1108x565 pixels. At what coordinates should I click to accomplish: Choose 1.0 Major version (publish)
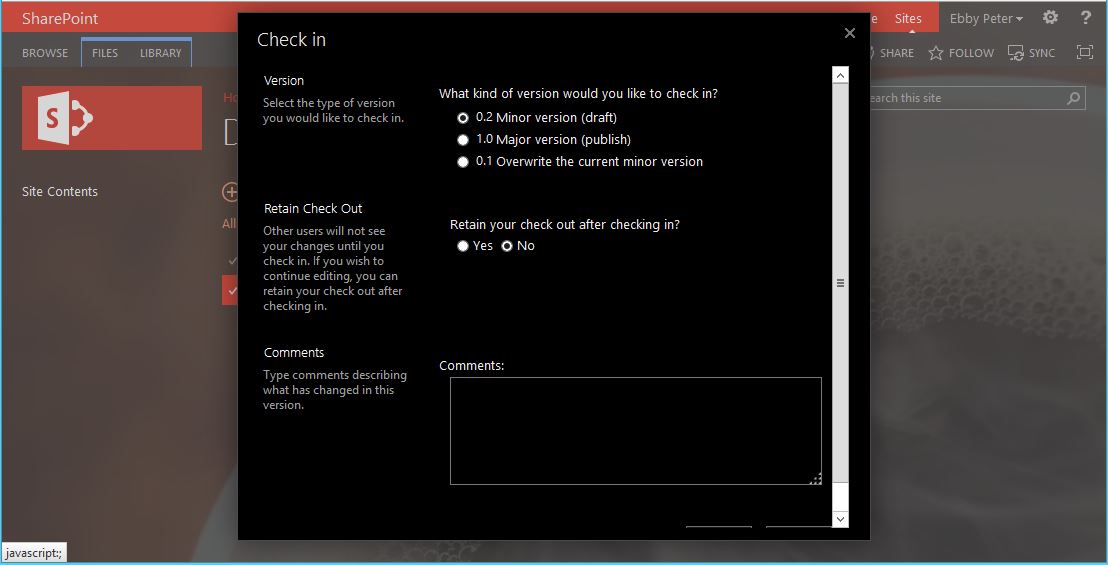pyautogui.click(x=463, y=140)
